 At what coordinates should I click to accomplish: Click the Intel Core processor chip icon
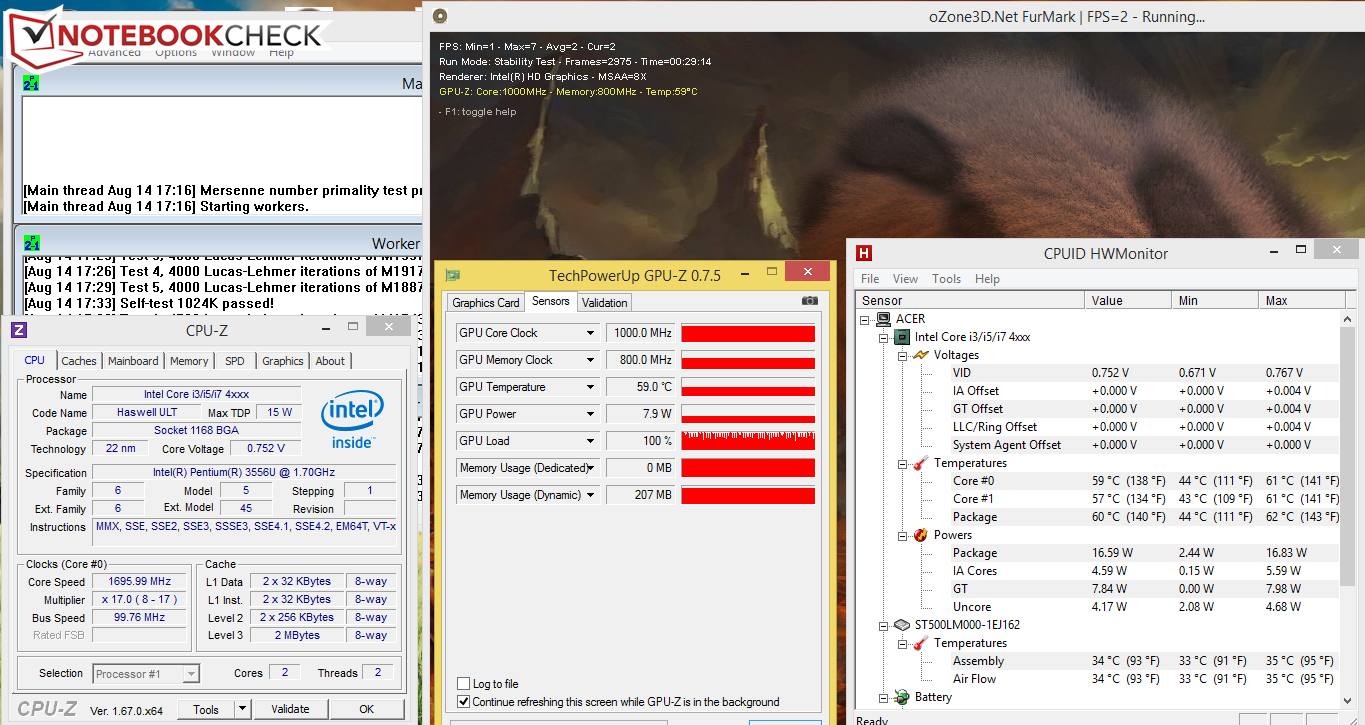(x=902, y=337)
